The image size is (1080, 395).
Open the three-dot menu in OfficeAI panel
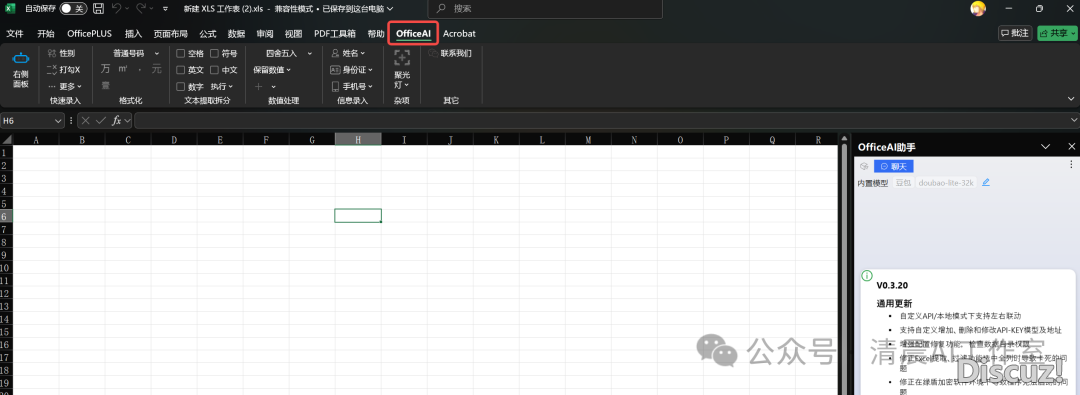(x=1070, y=165)
